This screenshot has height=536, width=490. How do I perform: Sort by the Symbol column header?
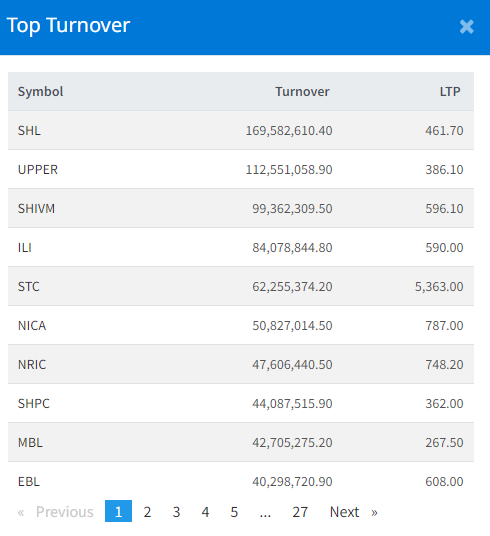(x=40, y=92)
